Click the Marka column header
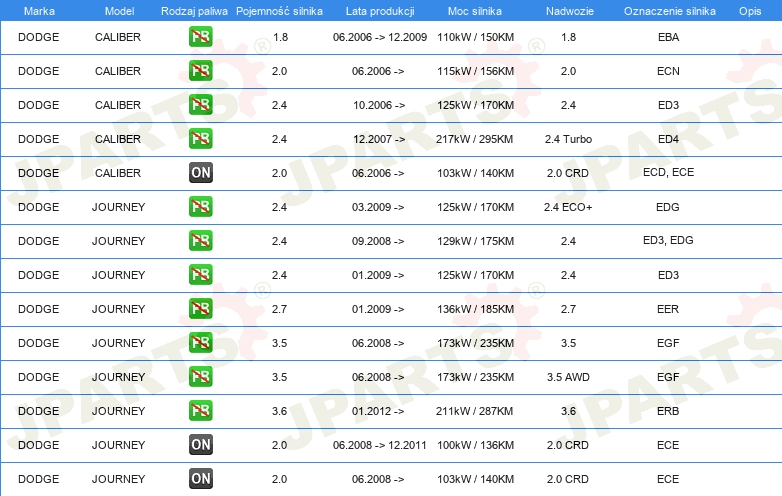 pyautogui.click(x=39, y=11)
